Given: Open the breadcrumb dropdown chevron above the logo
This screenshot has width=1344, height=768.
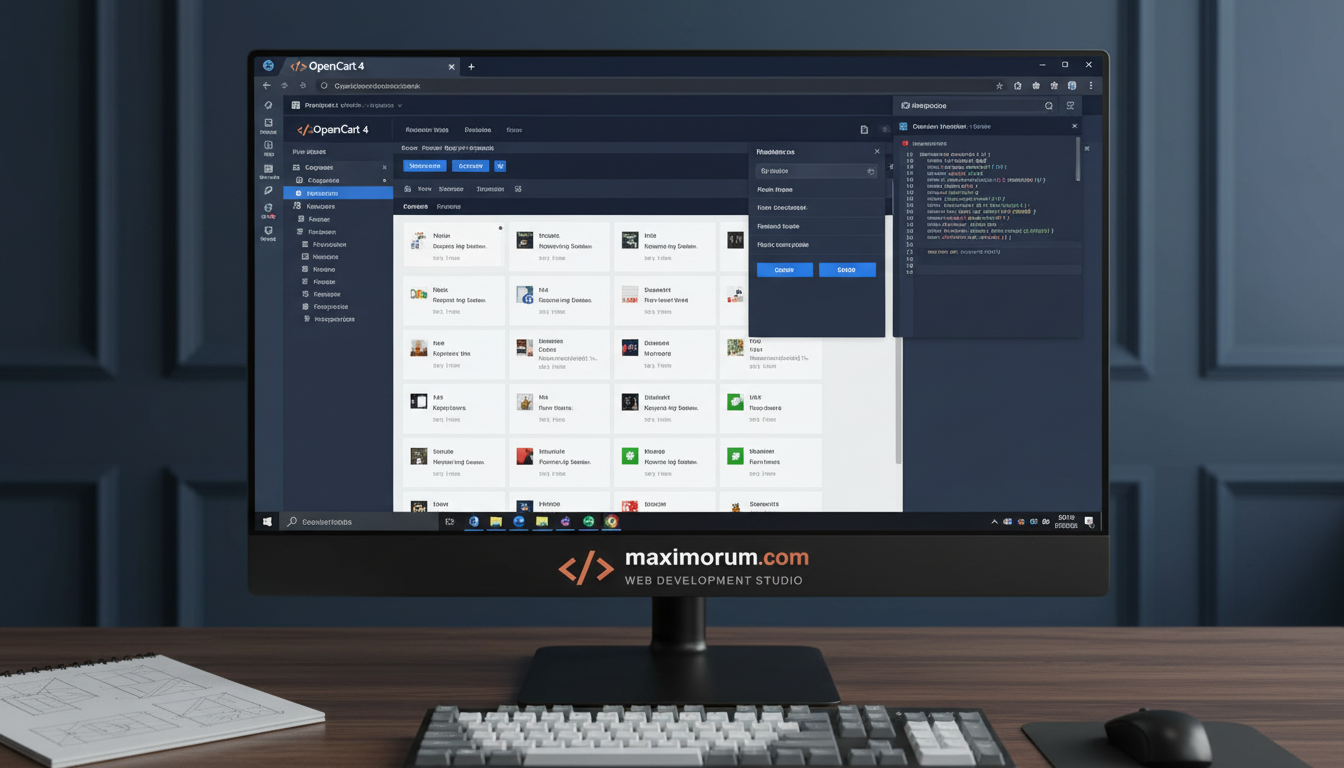Looking at the screenshot, I should coord(400,105).
